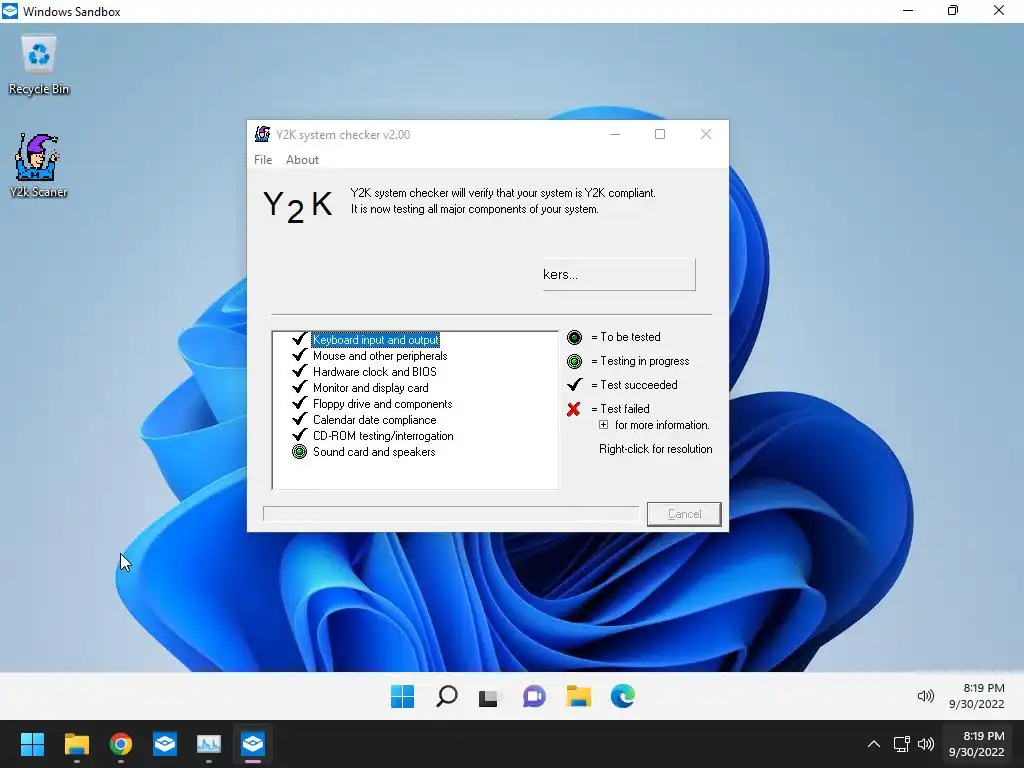Click the Cancel button
The image size is (1024, 768).
pos(684,514)
